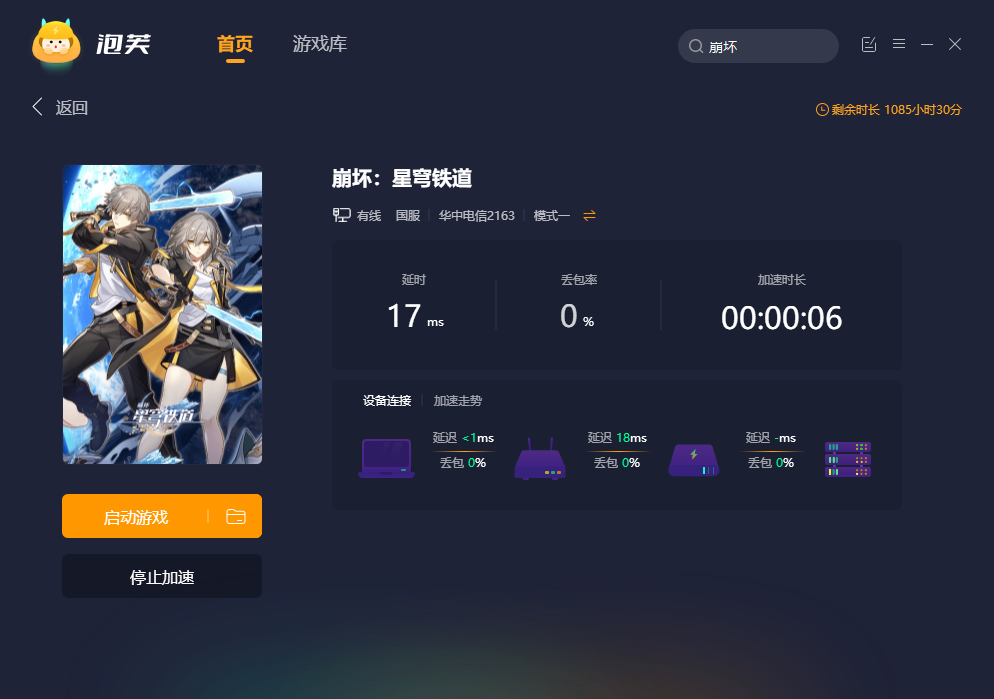The image size is (994, 699).
Task: Open game folder icon on launch button
Action: click(x=236, y=516)
